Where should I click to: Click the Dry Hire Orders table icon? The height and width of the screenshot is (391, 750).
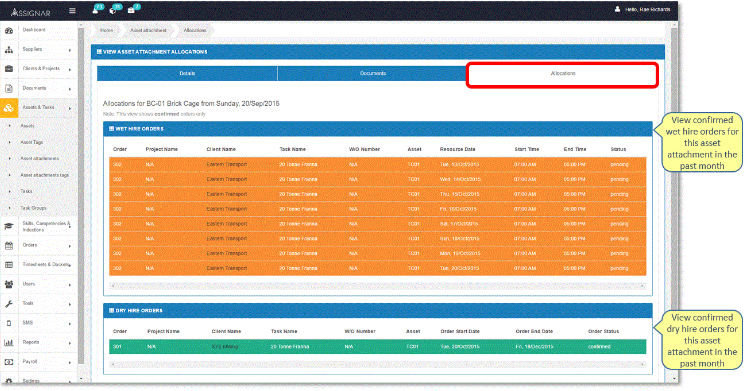click(111, 311)
